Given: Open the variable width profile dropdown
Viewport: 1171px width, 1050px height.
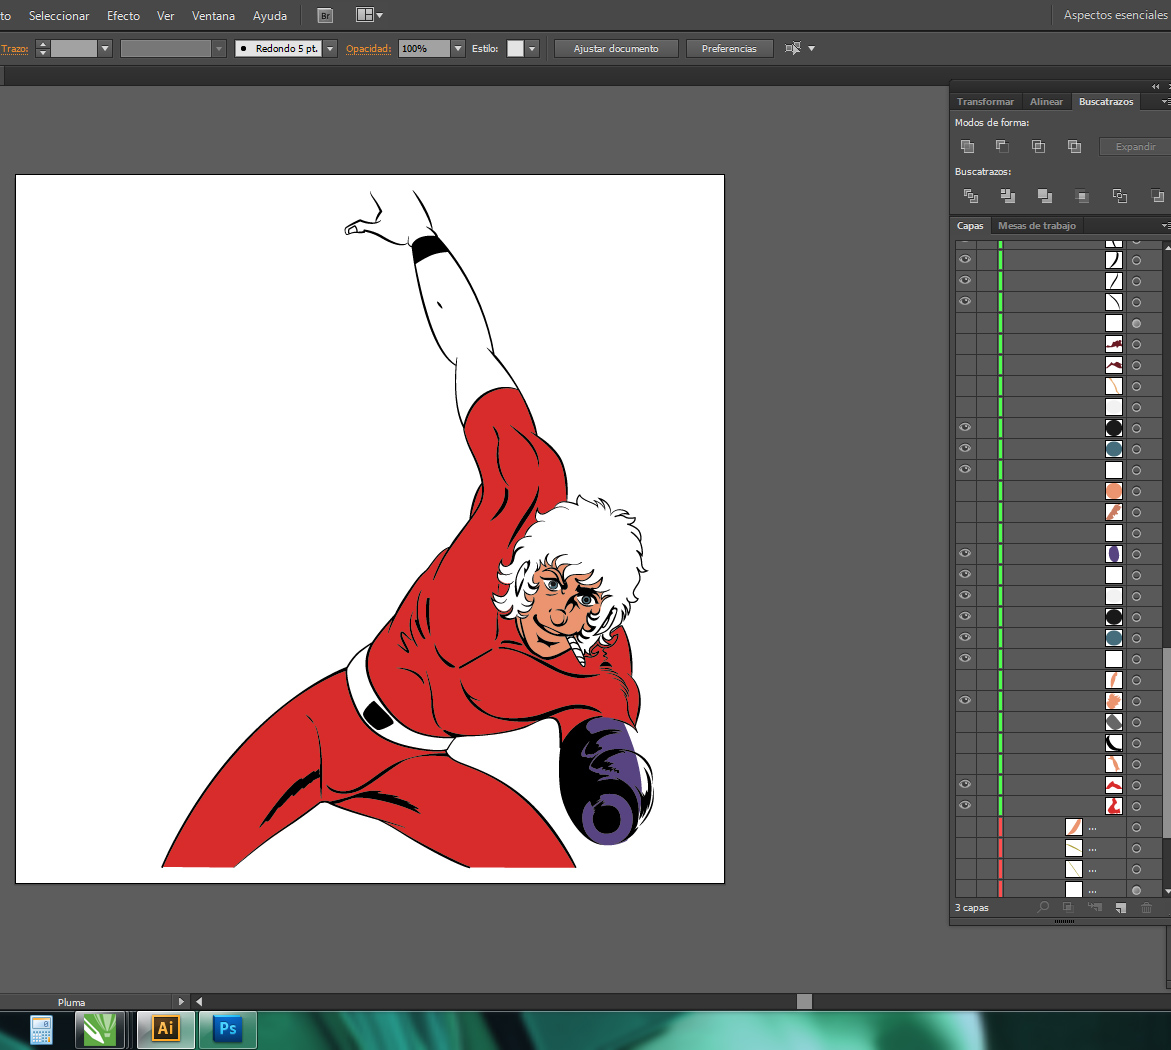Looking at the screenshot, I should 219,49.
